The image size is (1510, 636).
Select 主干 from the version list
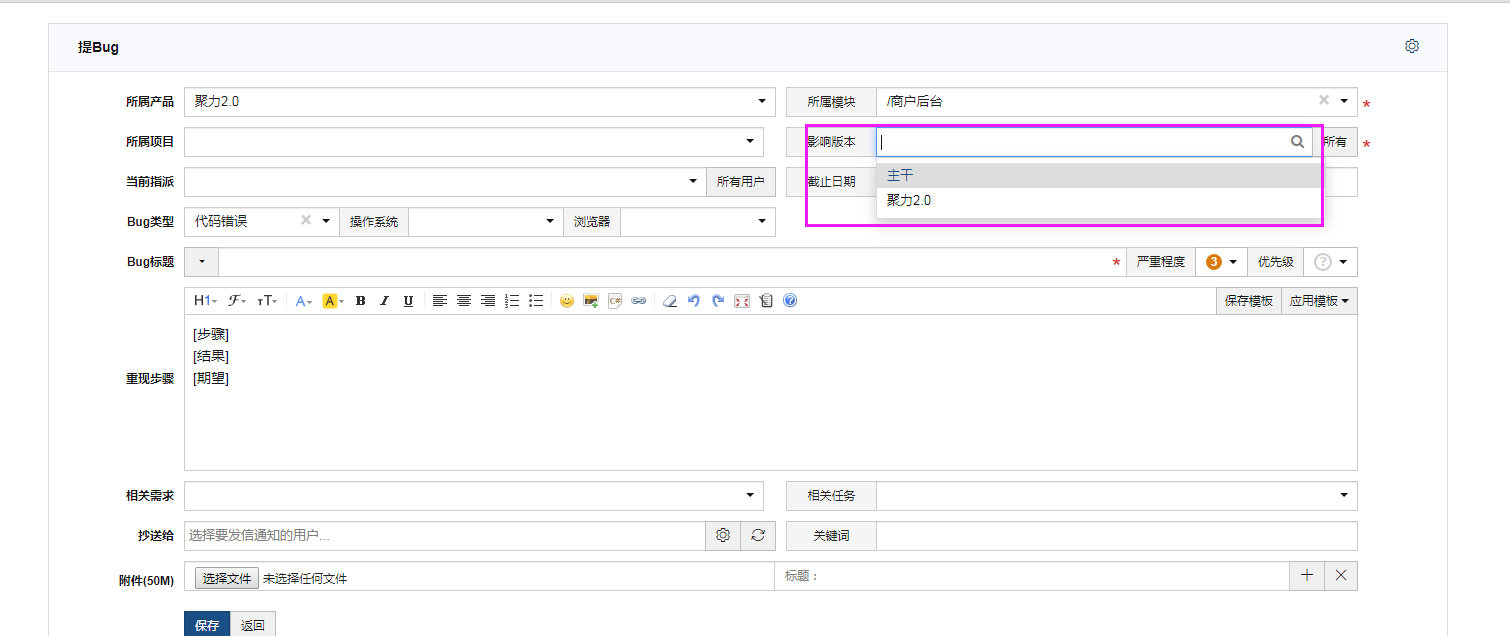click(x=1098, y=175)
